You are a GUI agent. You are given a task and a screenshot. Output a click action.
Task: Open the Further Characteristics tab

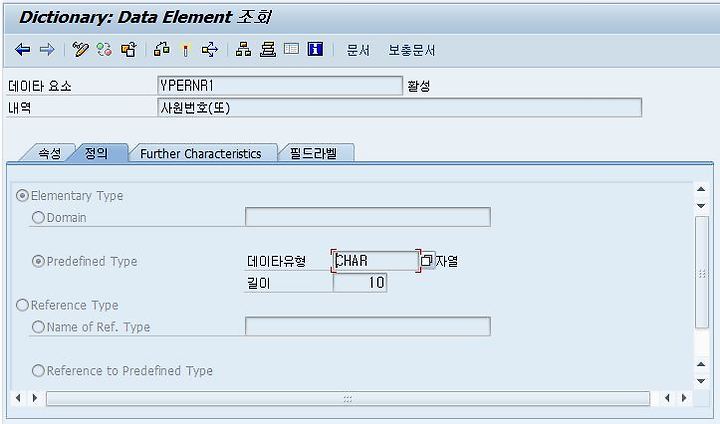coord(201,153)
